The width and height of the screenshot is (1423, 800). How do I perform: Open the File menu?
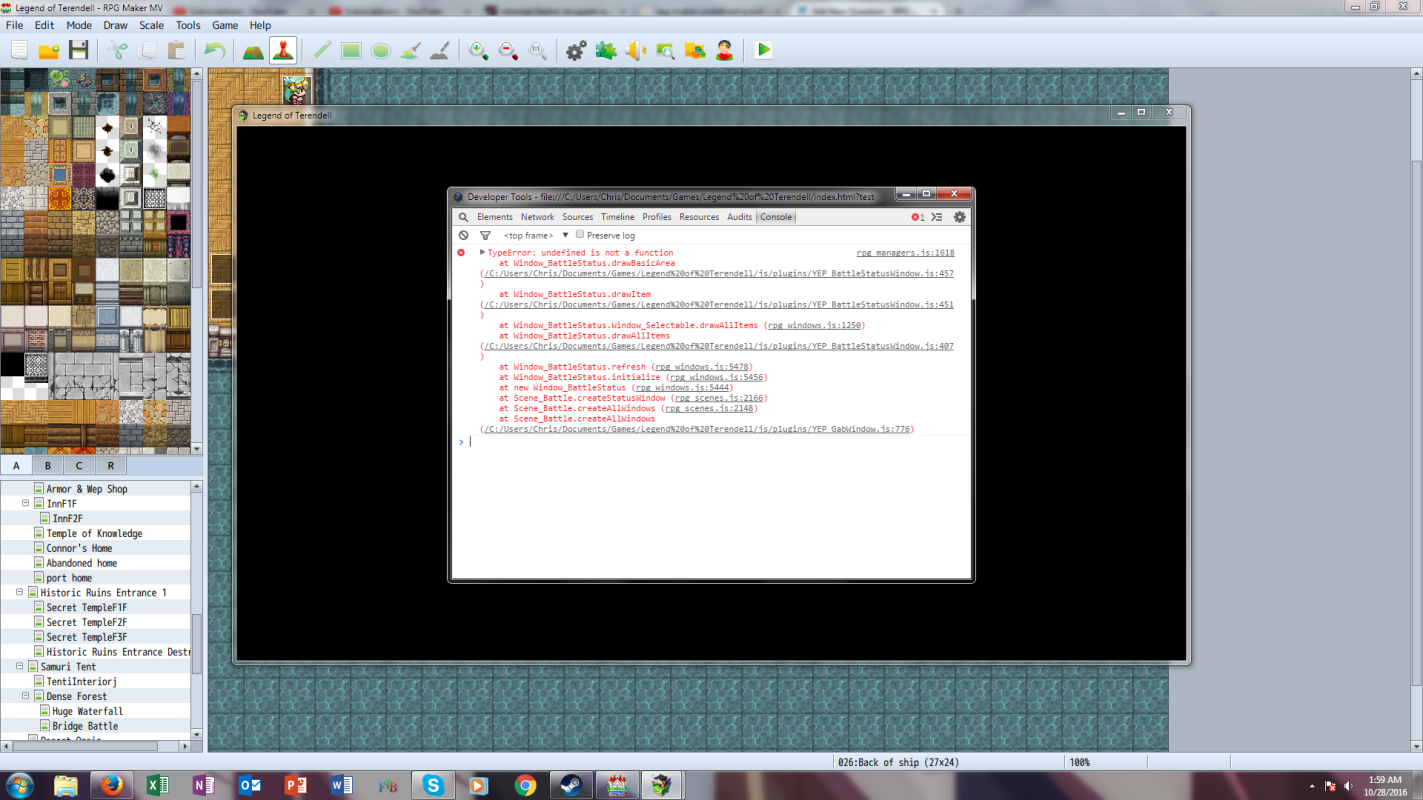pyautogui.click(x=15, y=25)
